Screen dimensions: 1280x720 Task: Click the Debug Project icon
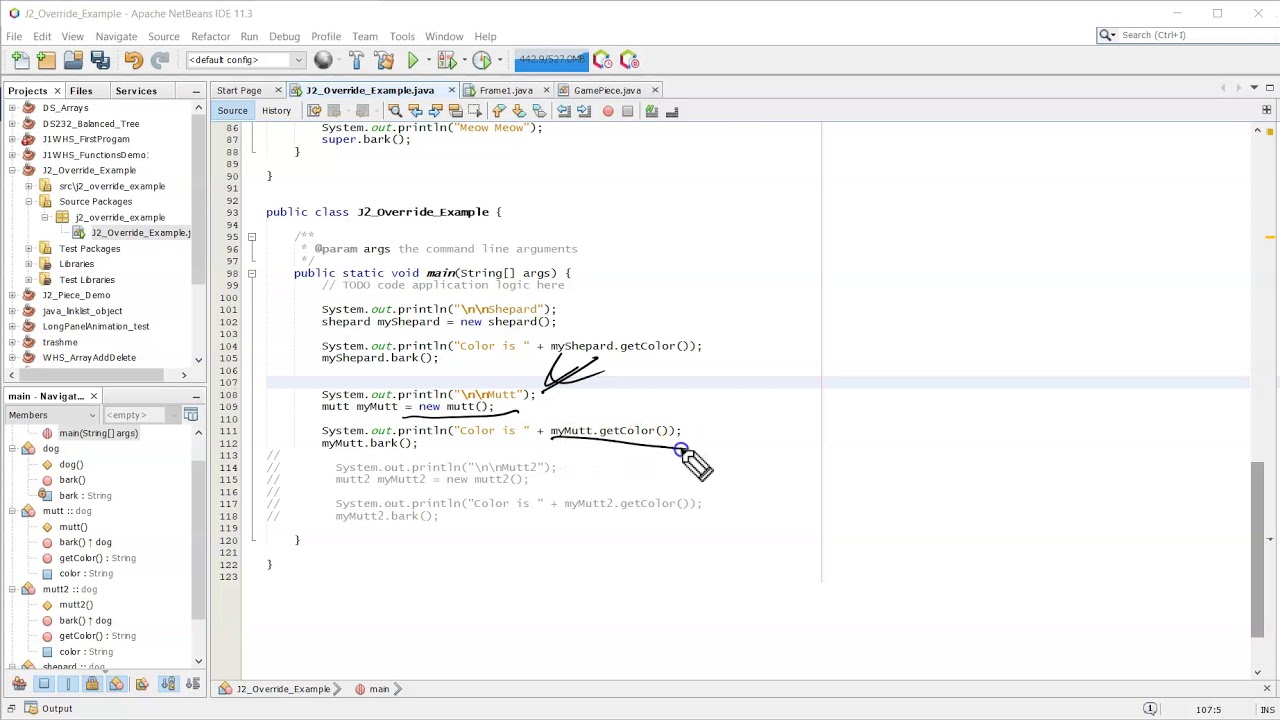click(446, 61)
